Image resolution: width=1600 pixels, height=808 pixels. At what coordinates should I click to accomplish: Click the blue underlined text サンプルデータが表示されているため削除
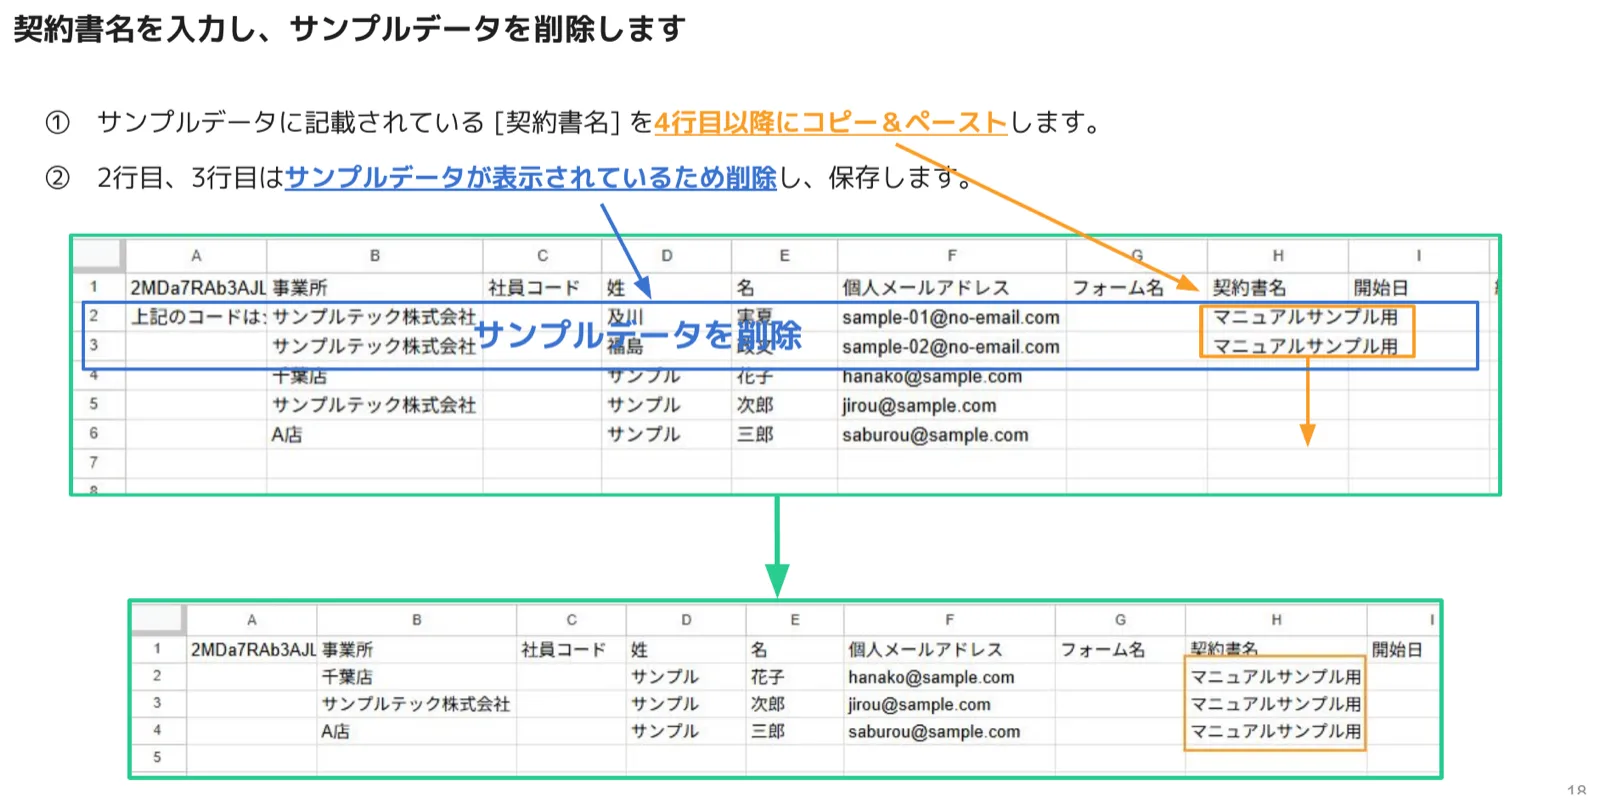pos(531,177)
